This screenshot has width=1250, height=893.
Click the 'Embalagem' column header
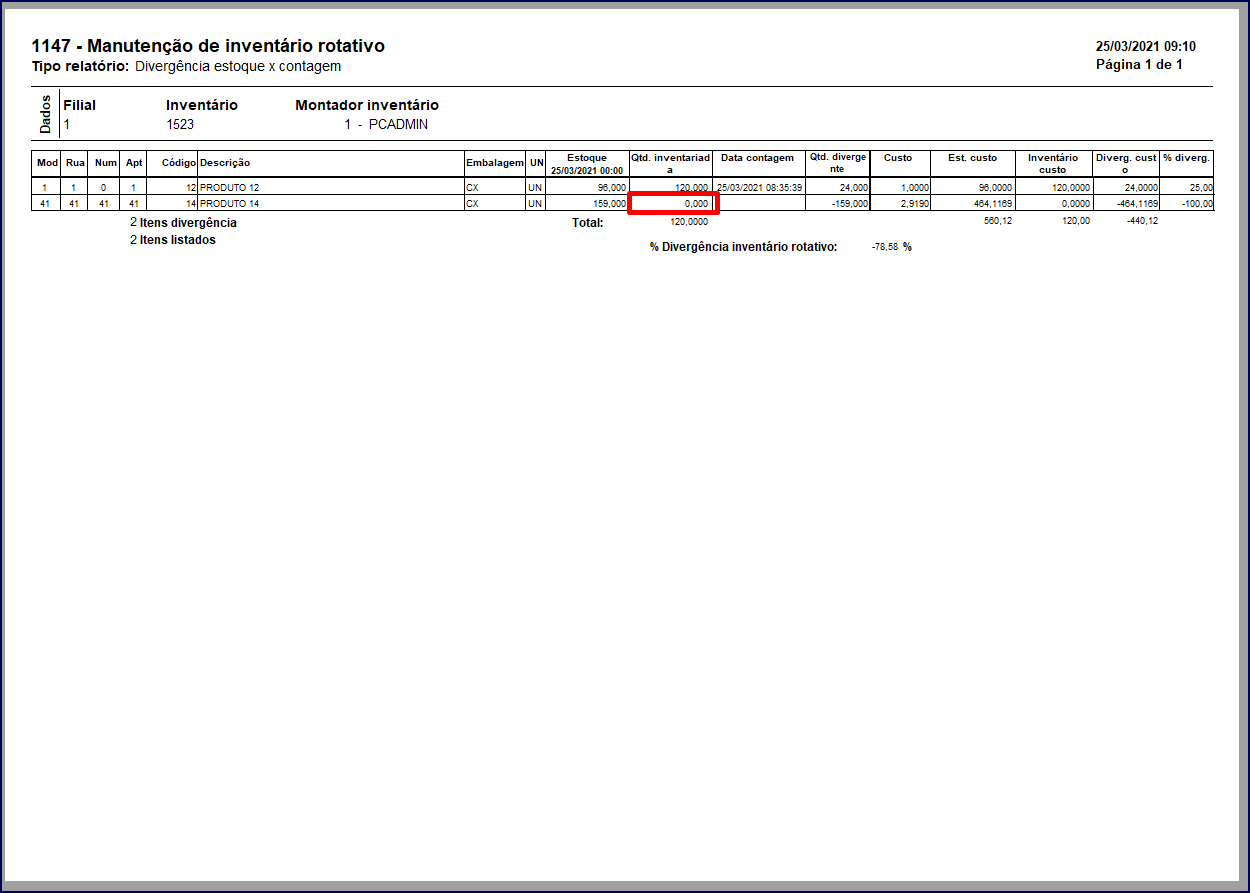click(495, 163)
